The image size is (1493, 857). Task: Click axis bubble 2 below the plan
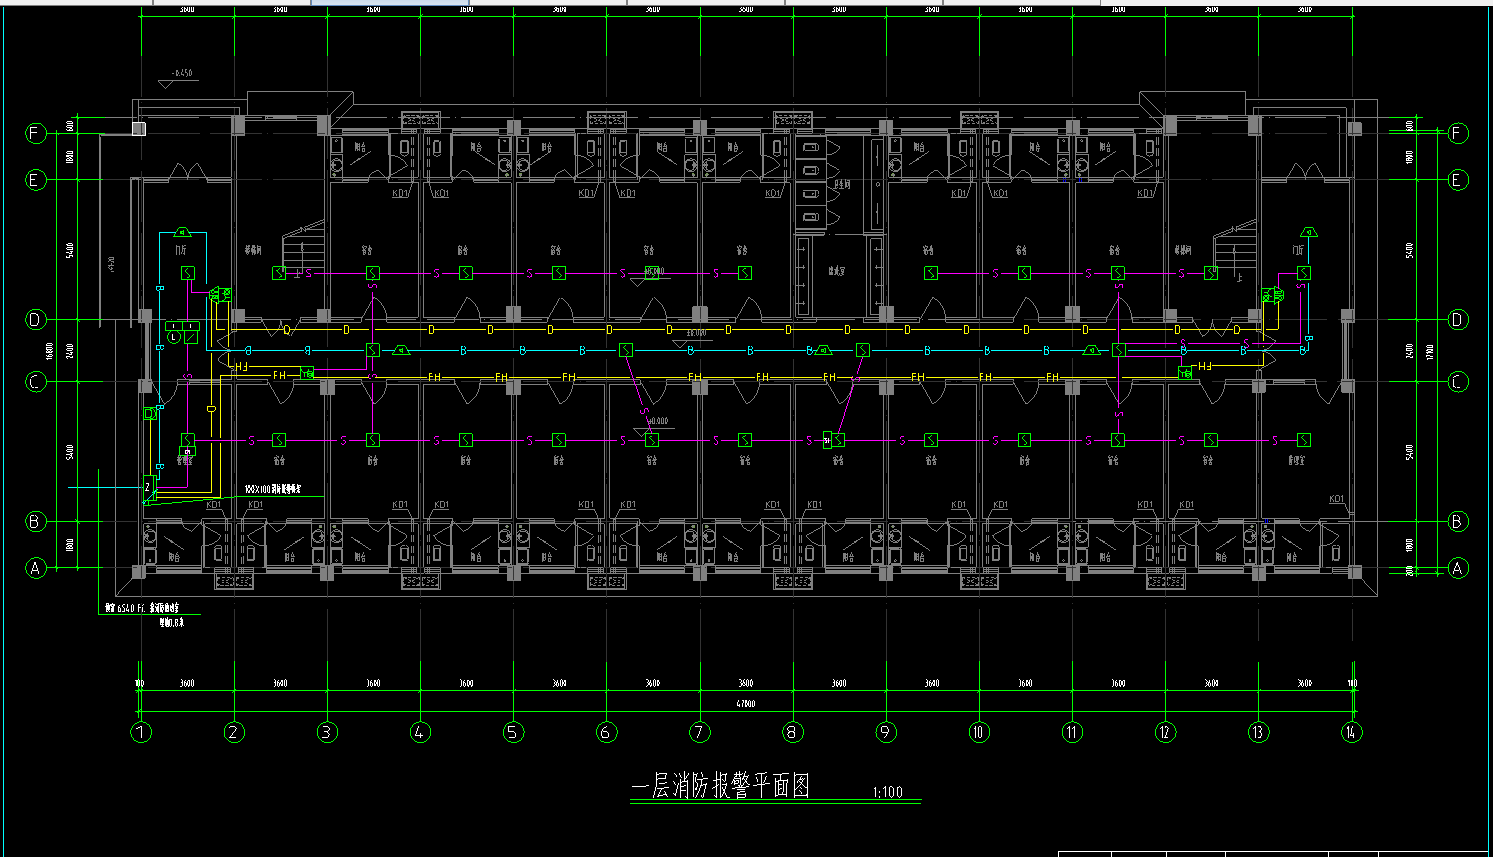point(234,732)
